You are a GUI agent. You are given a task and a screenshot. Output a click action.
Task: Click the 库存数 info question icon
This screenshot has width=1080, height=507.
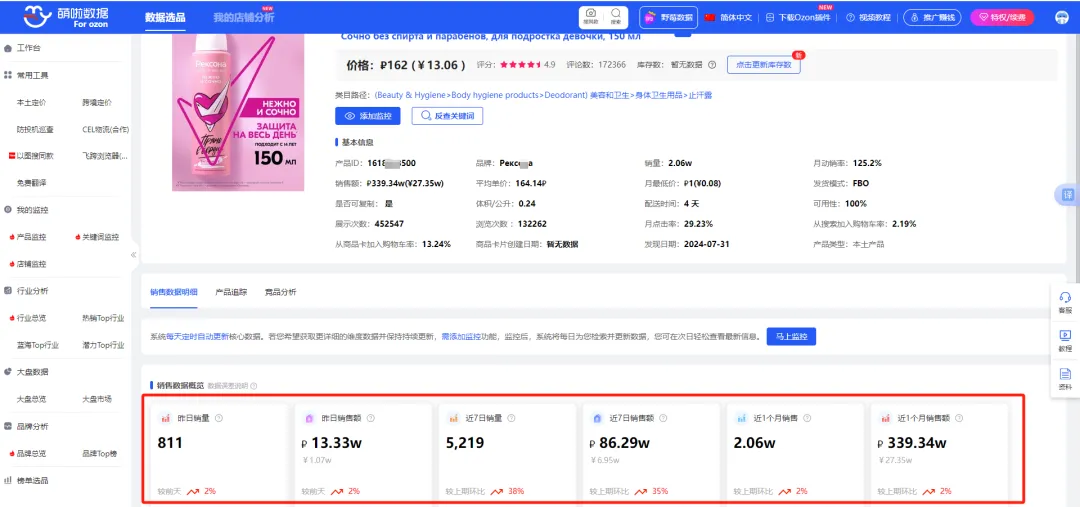point(712,65)
